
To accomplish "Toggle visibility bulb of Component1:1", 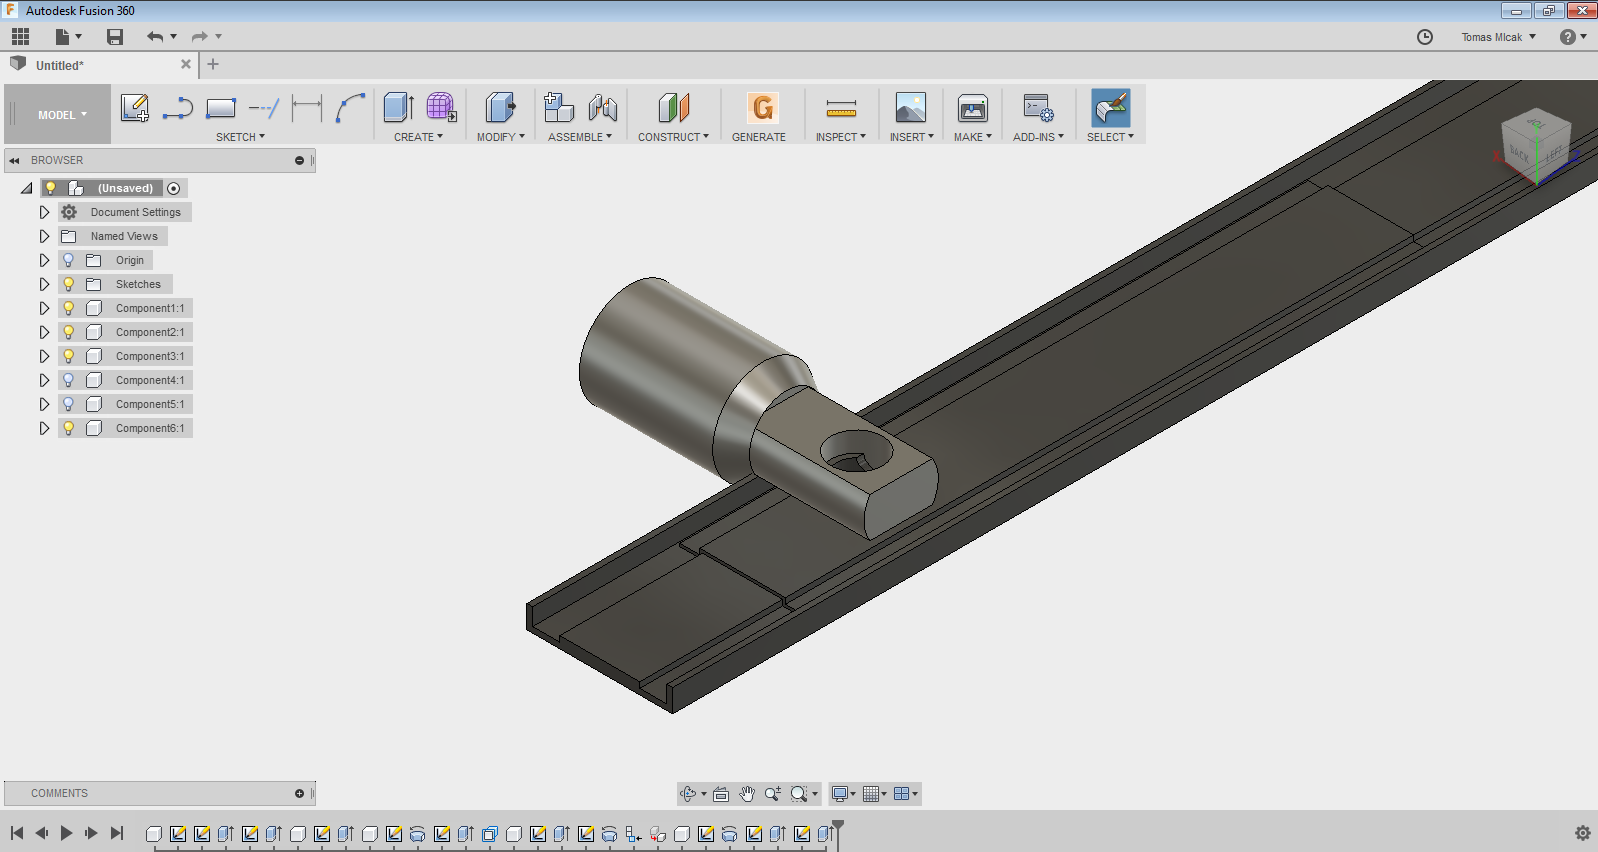I will (69, 308).
